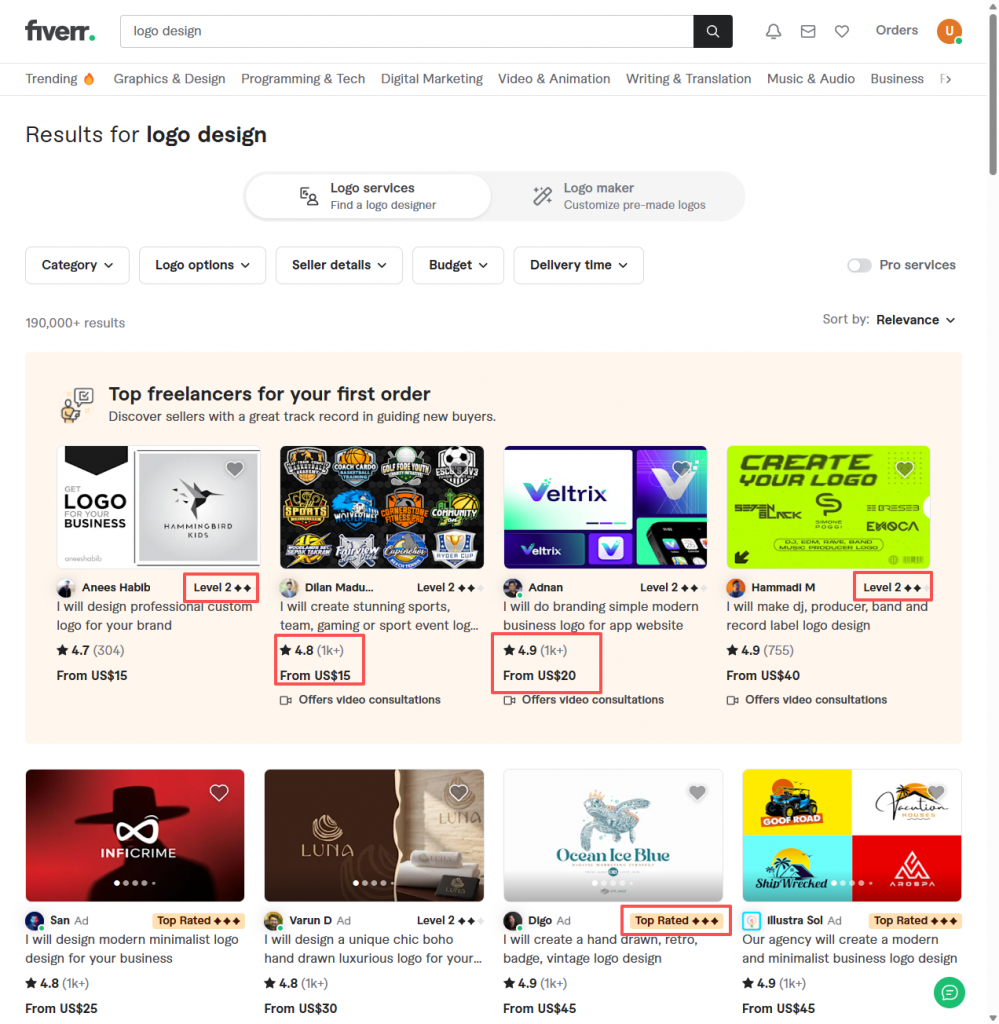This screenshot has height=1024, width=999.
Task: Favorite the Veltrix gig by Adnan
Action: pyautogui.click(x=681, y=469)
